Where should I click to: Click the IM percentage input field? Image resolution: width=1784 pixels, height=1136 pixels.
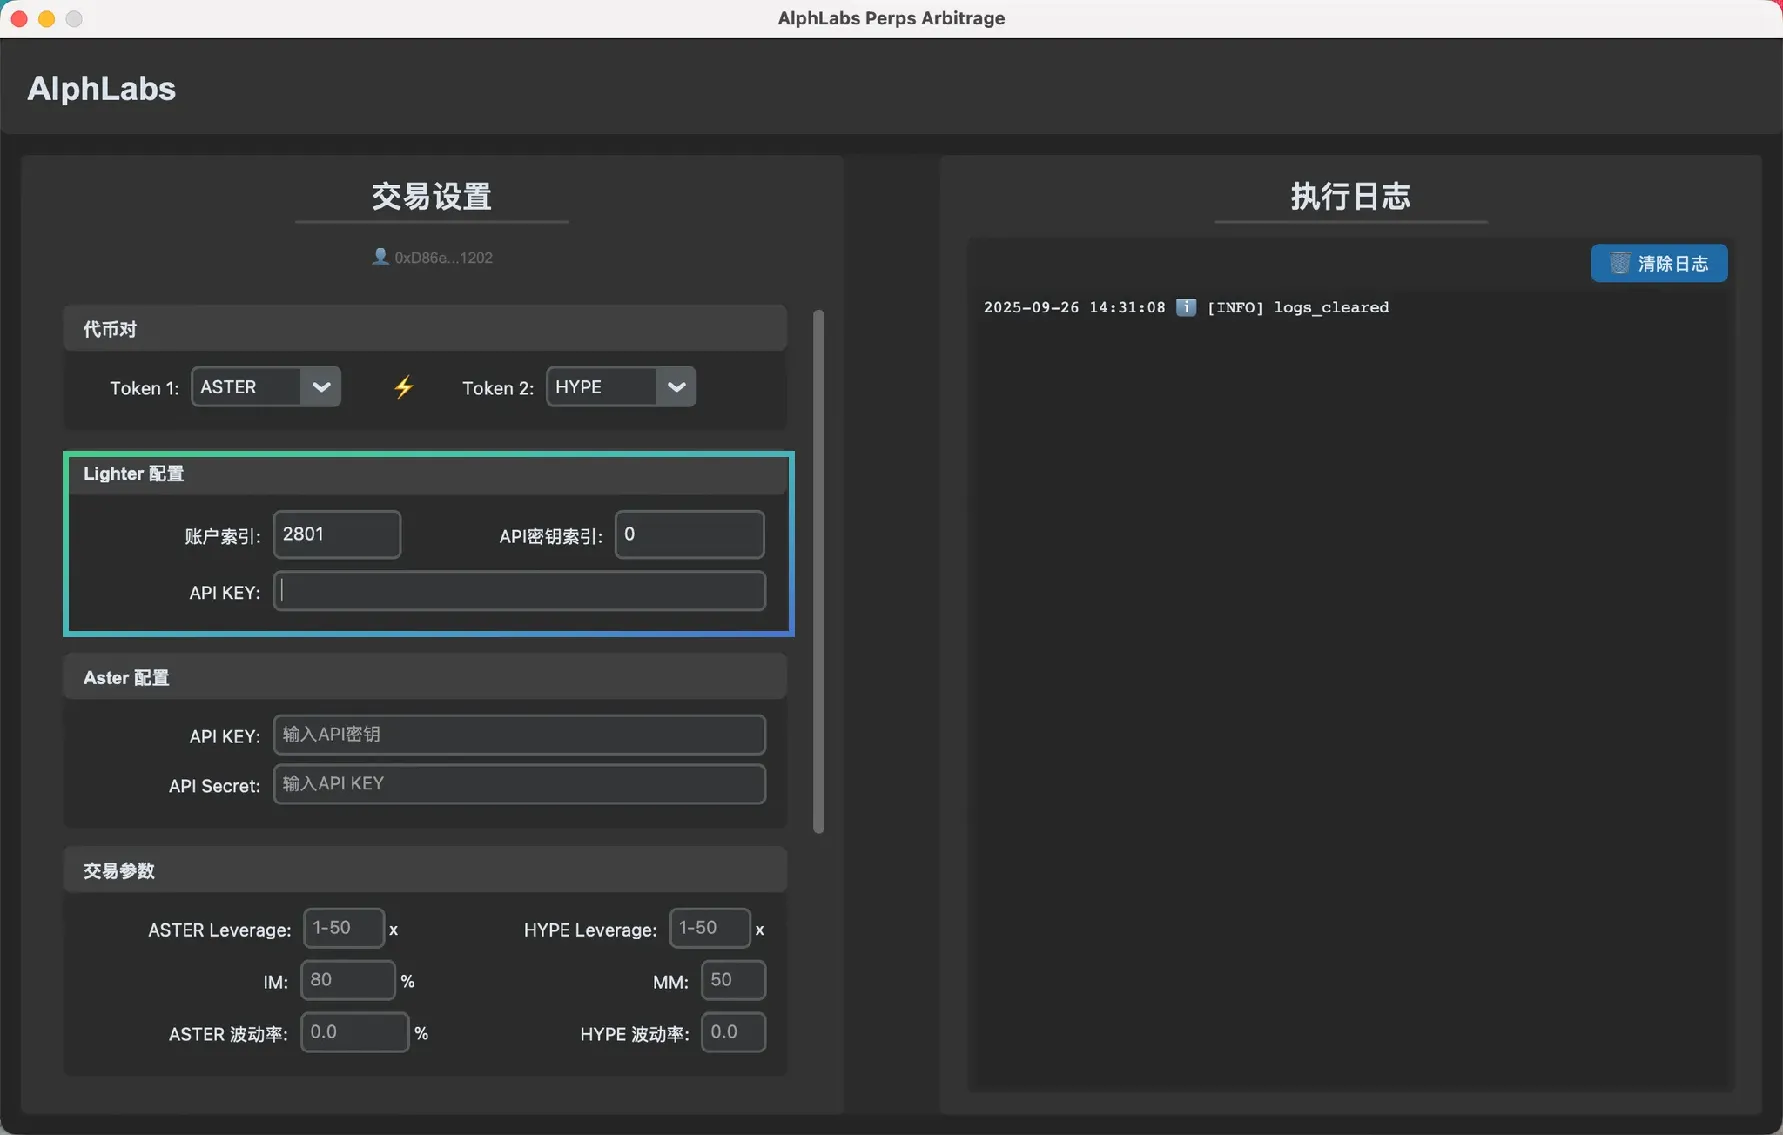pos(348,980)
